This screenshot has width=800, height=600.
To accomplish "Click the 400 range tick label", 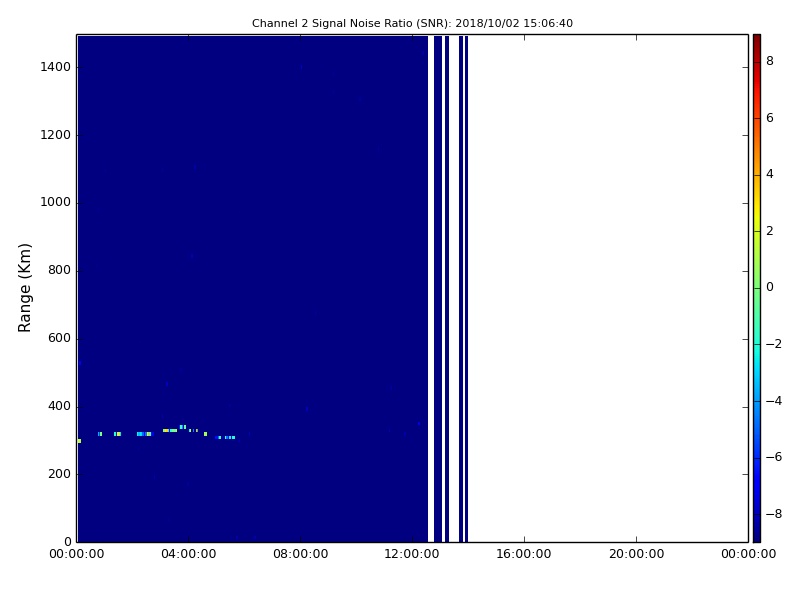I will (x=59, y=406).
